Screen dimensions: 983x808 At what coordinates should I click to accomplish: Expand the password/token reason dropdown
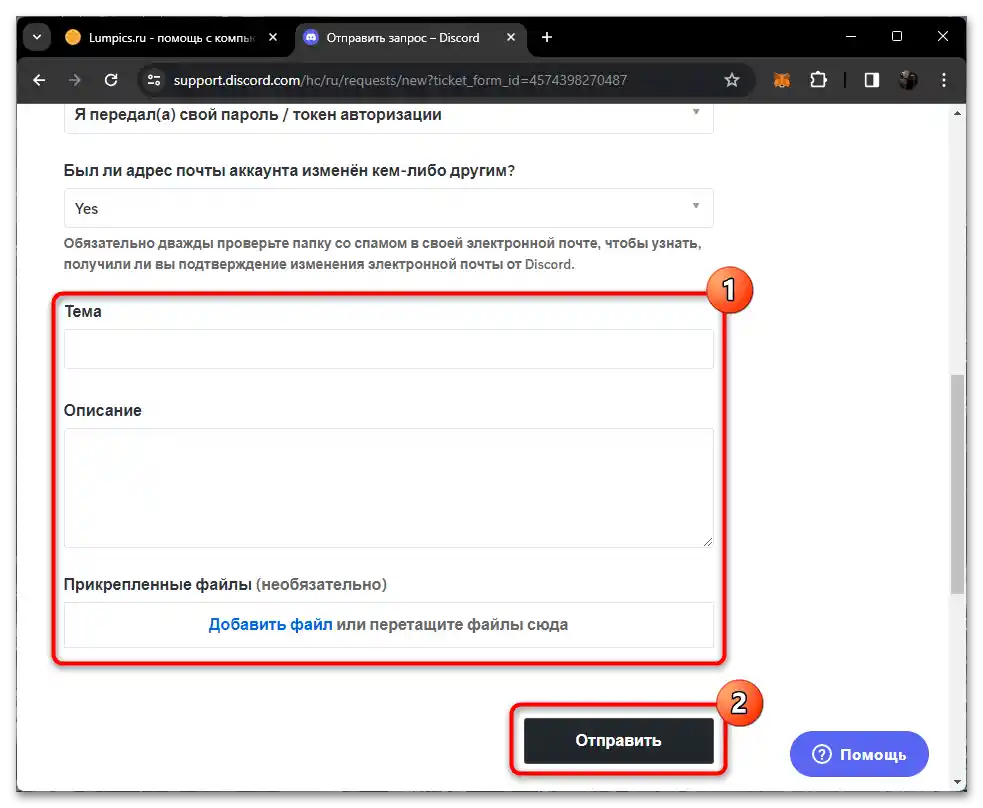(388, 117)
